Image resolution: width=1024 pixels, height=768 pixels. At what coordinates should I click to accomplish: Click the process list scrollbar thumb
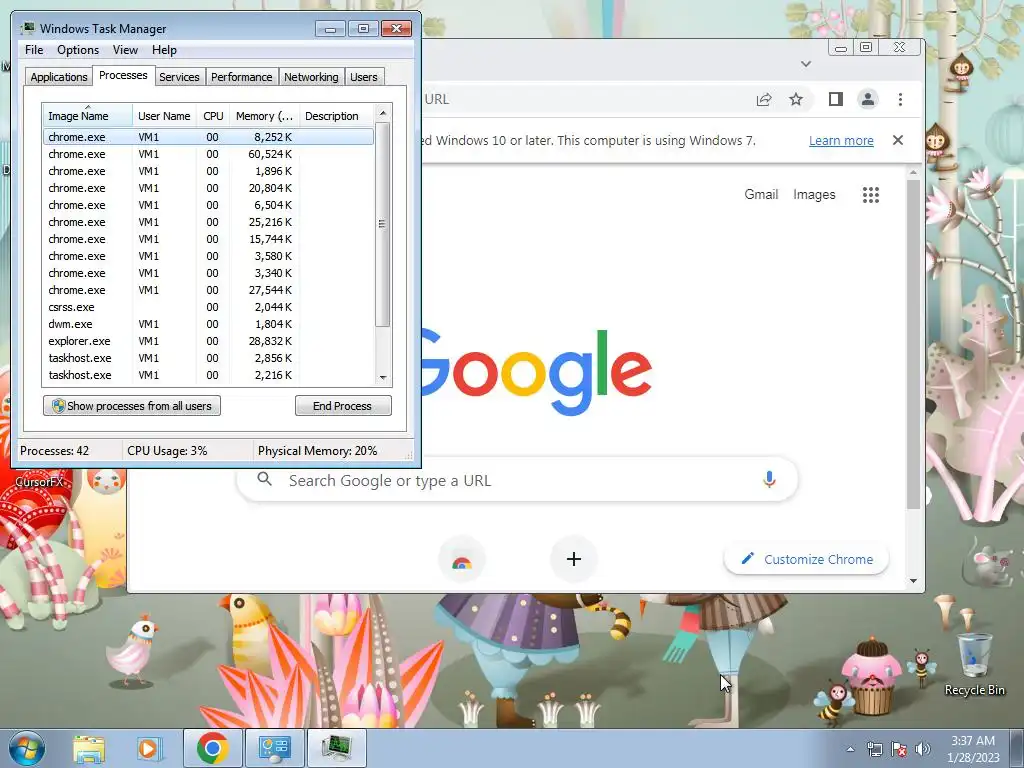pyautogui.click(x=383, y=224)
